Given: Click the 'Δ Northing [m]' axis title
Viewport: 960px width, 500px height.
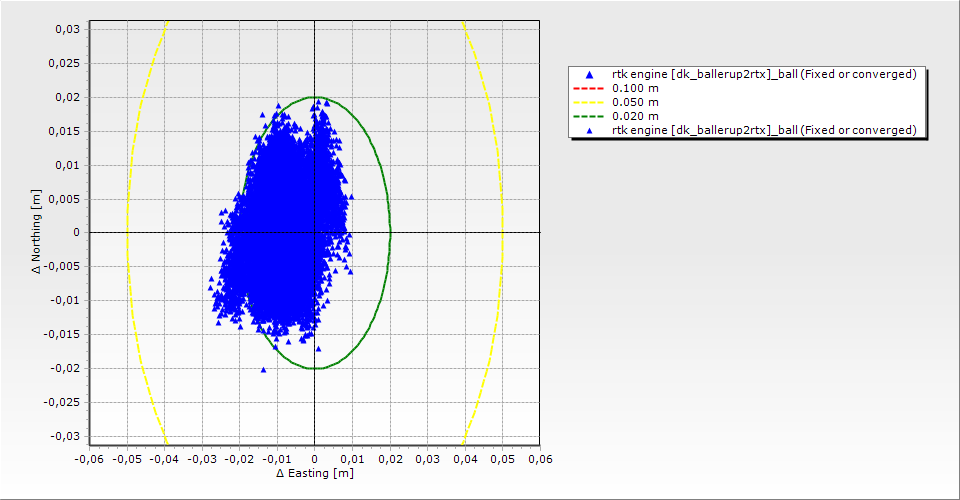Looking at the screenshot, I should pos(36,231).
